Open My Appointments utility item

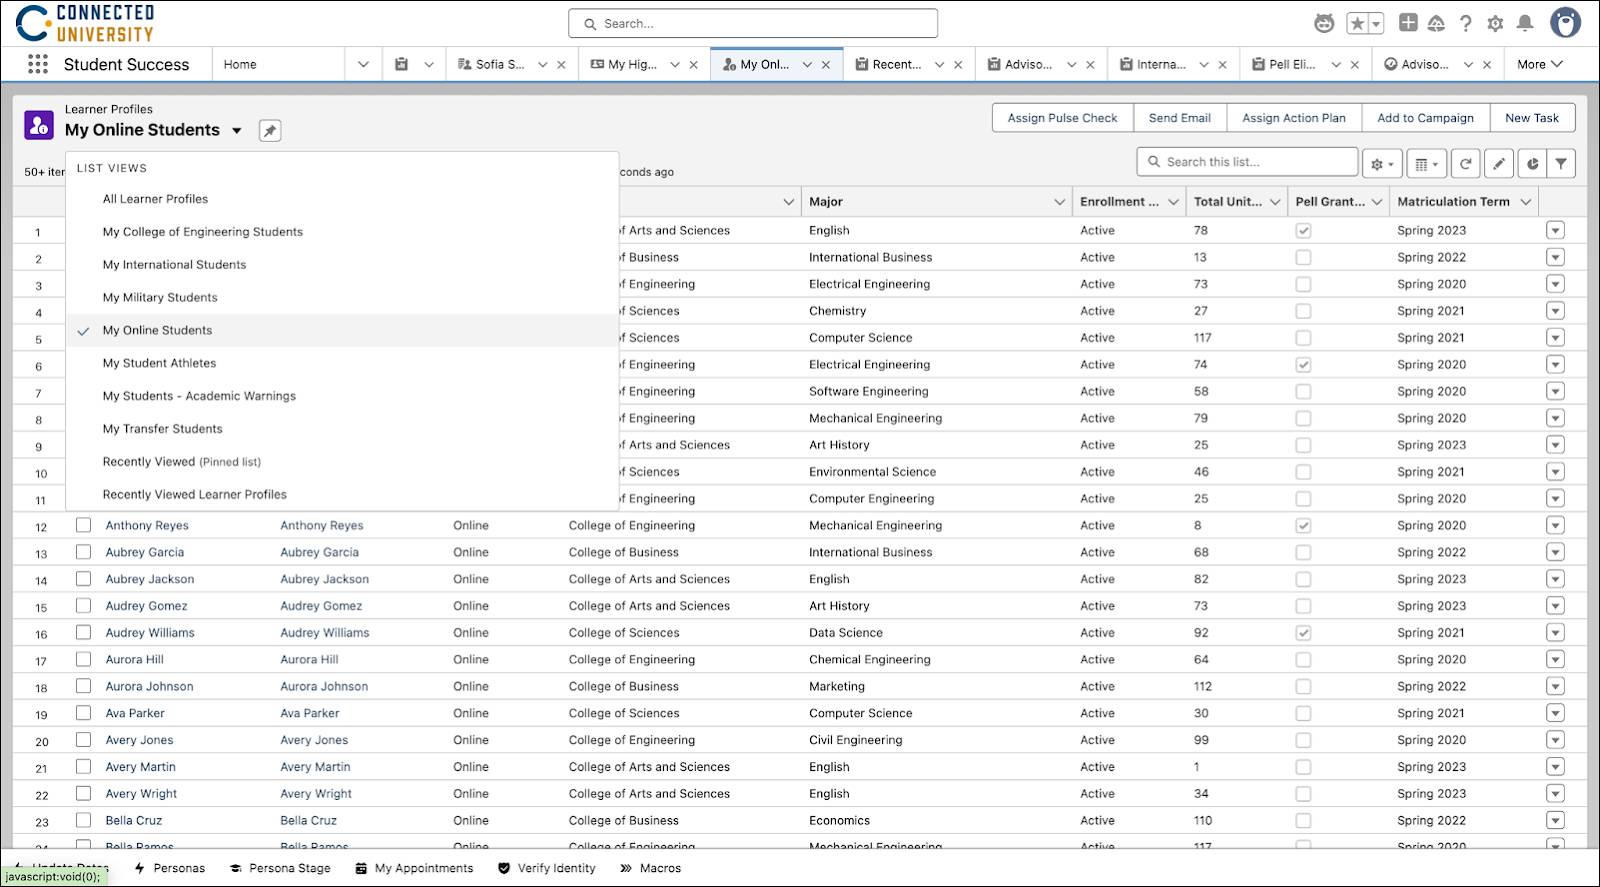(x=414, y=868)
